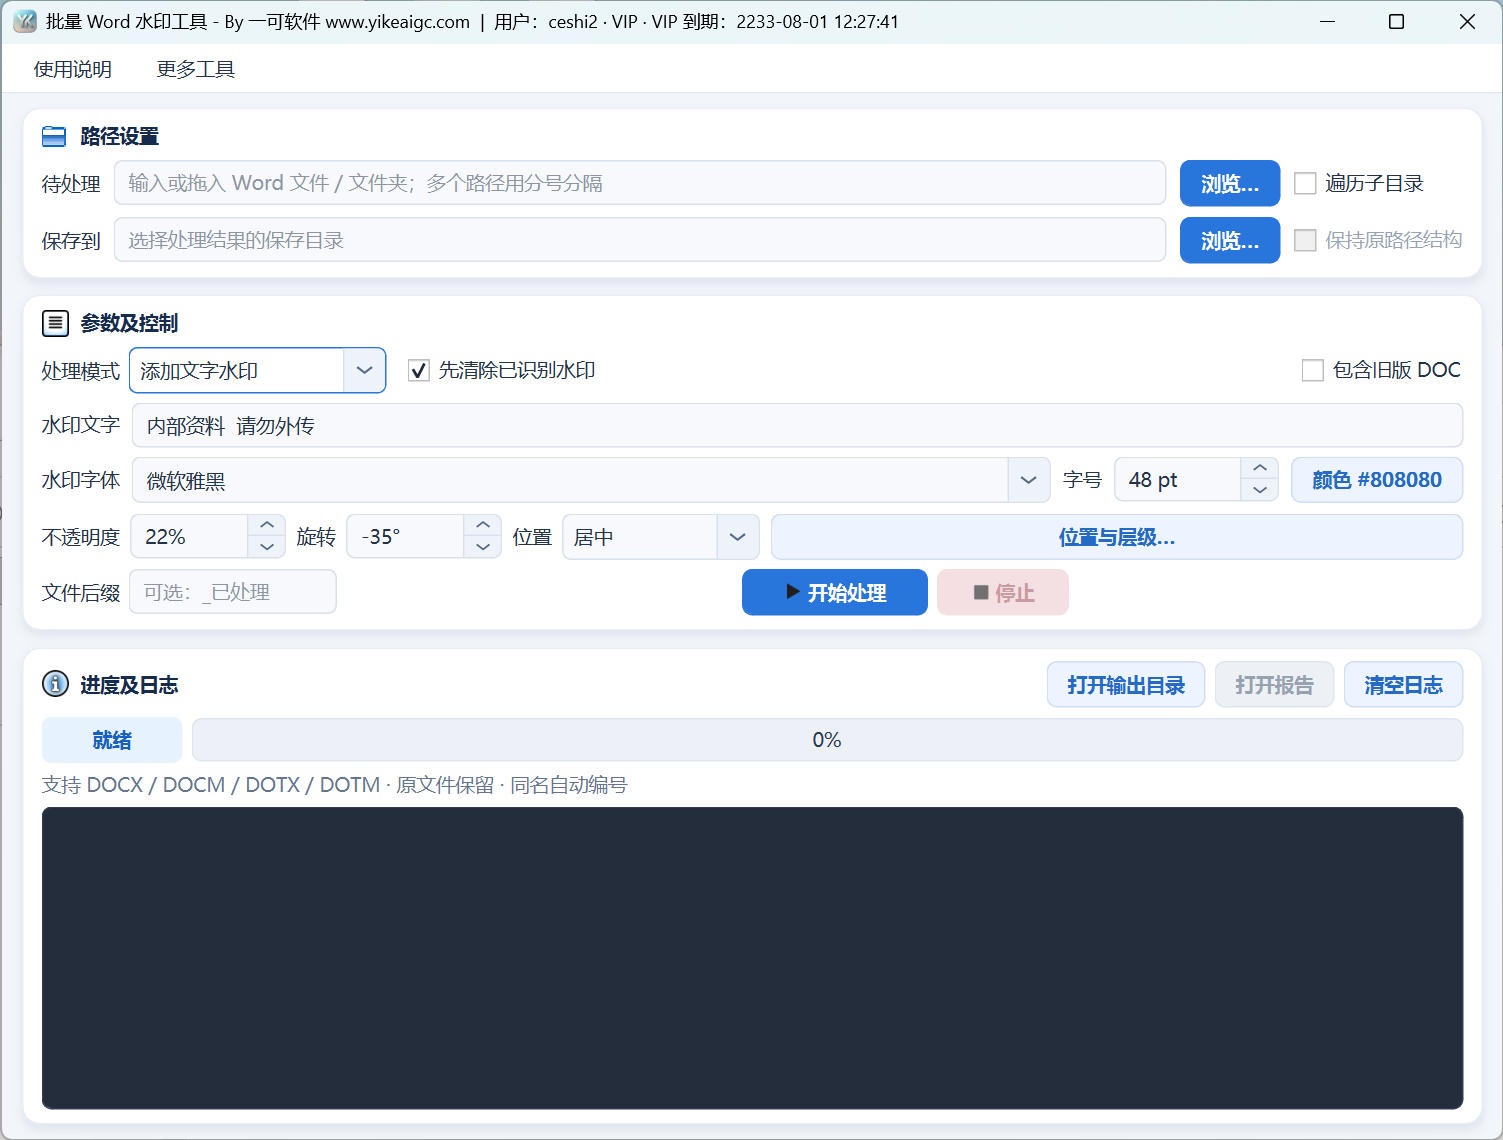Increase the 旋转 rotation angle
This screenshot has width=1503, height=1140.
coord(483,526)
